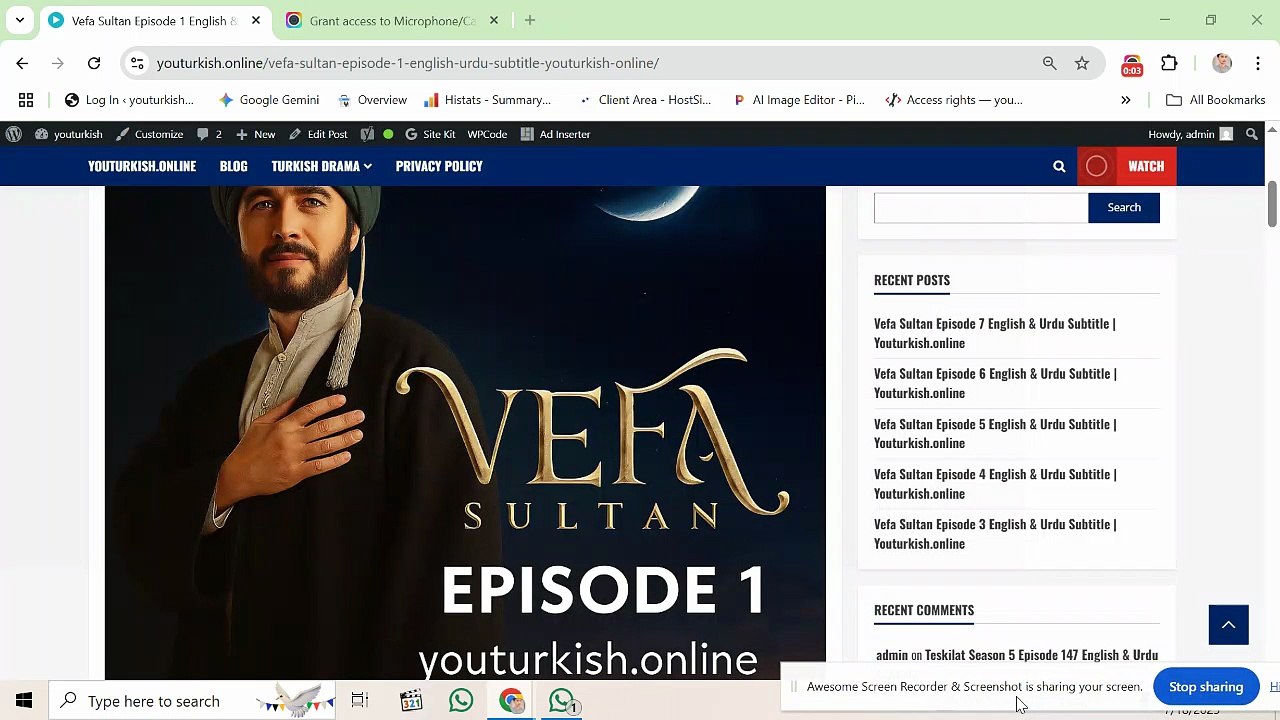The image size is (1280, 720).
Task: Open the Apps grid in bookmarks bar
Action: tap(26, 100)
